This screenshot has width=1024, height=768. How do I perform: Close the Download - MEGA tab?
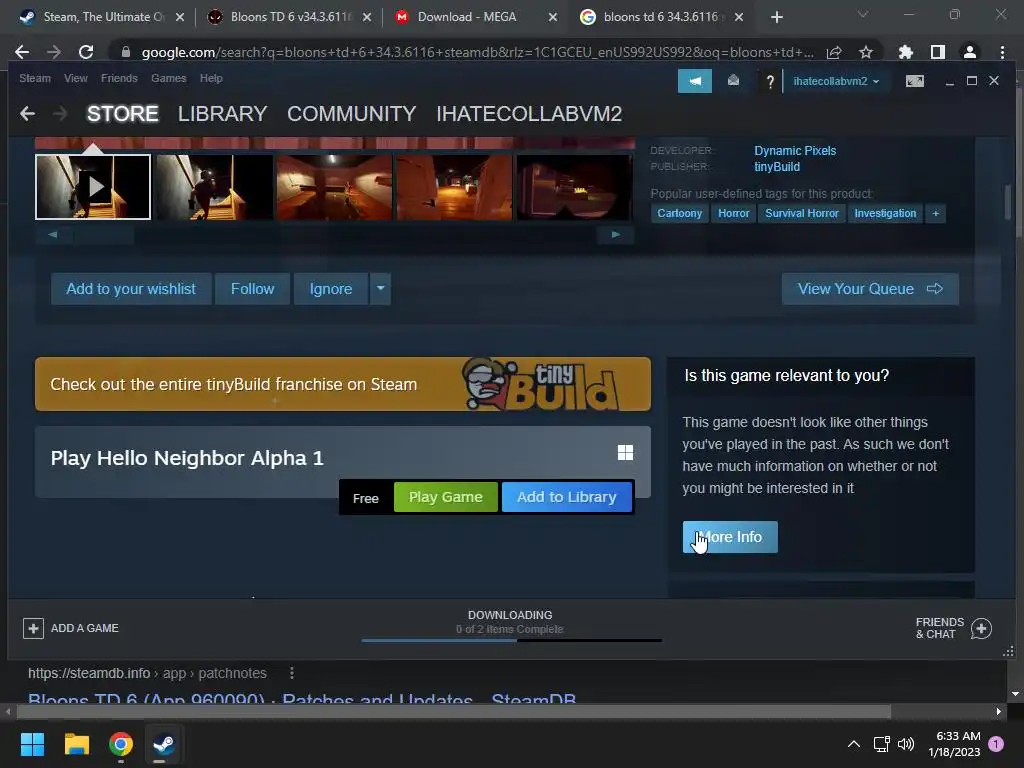[x=552, y=17]
